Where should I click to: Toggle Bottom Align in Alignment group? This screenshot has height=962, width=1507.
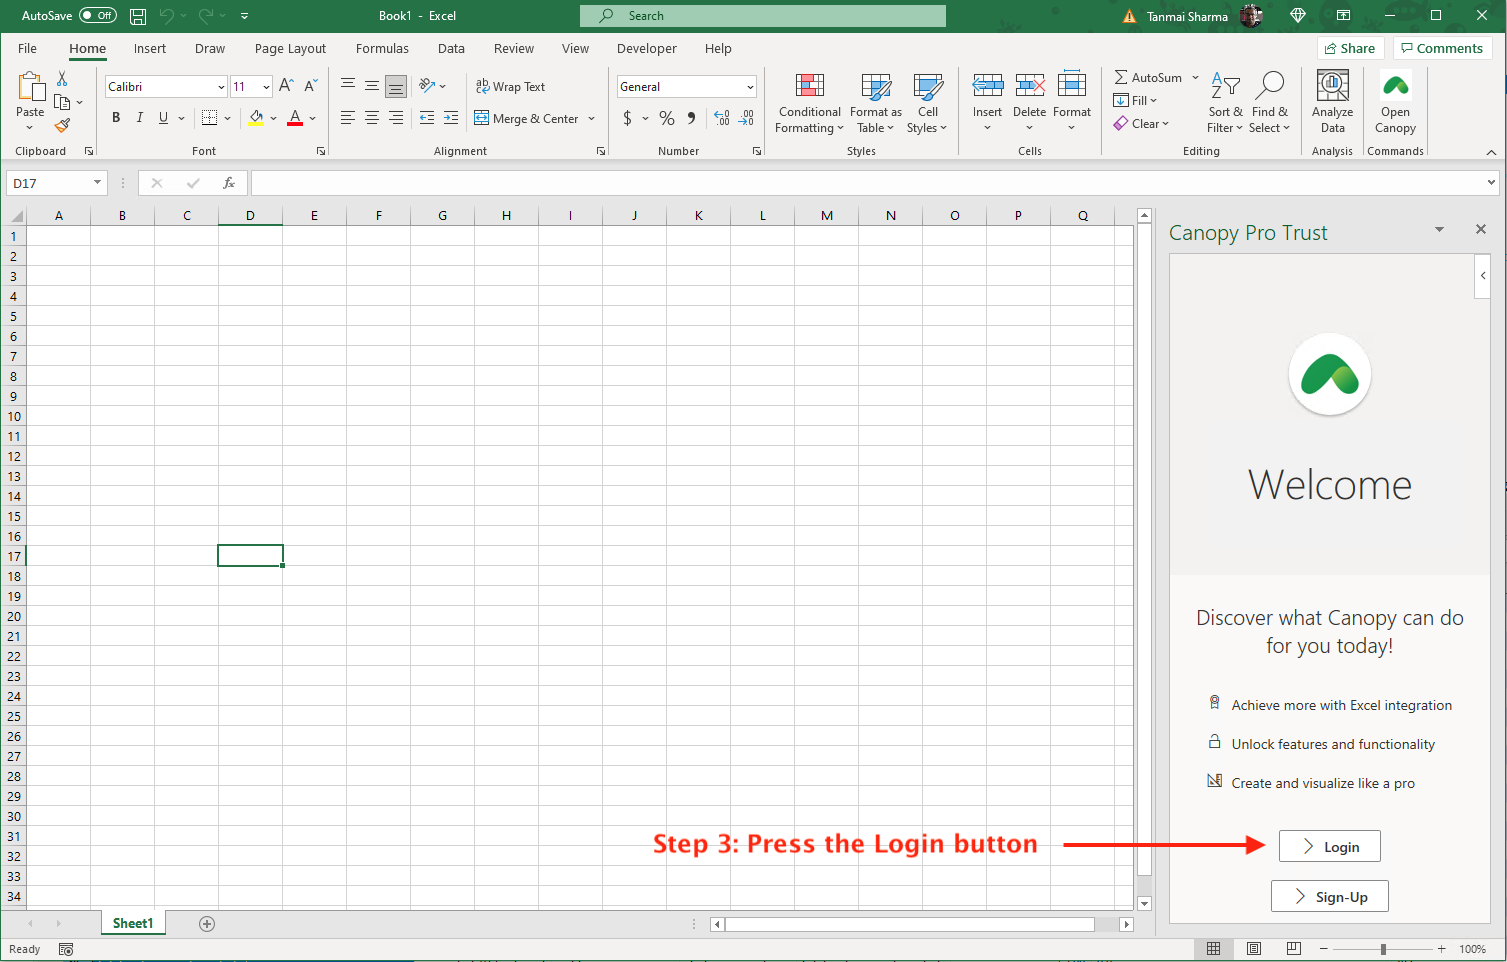tap(396, 86)
